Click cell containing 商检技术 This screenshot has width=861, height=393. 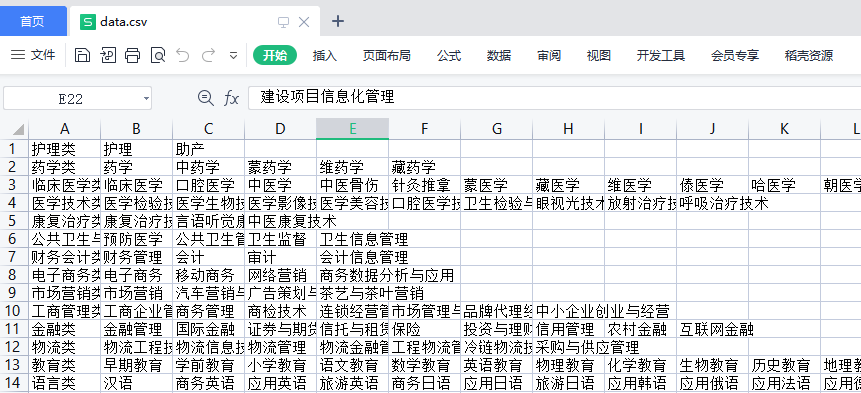pyautogui.click(x=281, y=311)
